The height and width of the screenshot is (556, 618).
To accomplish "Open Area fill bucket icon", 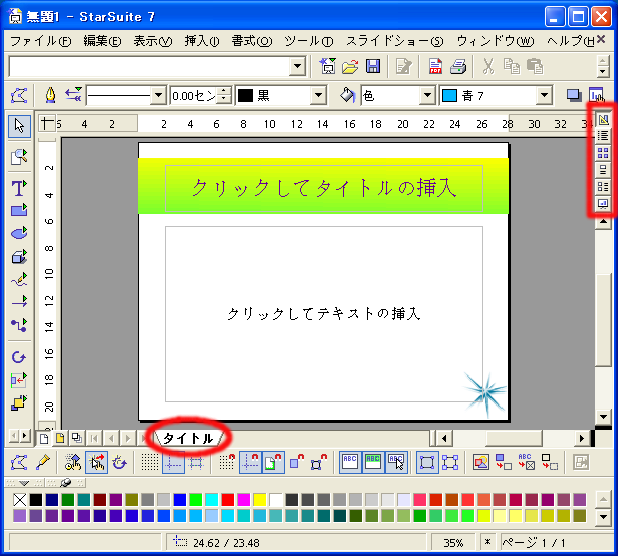I will tap(347, 95).
